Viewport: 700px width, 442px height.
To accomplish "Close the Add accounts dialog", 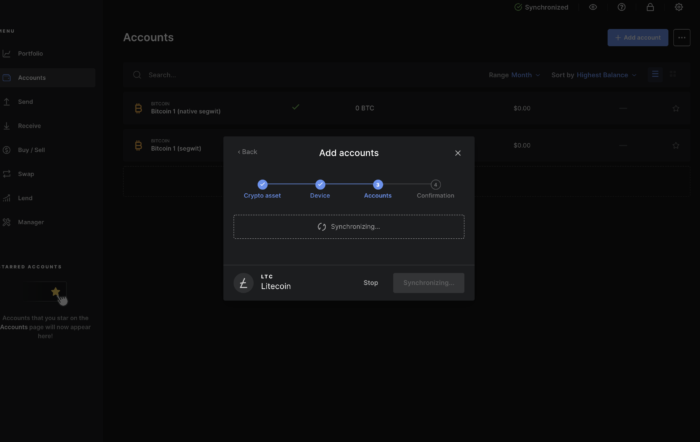I will click(458, 153).
